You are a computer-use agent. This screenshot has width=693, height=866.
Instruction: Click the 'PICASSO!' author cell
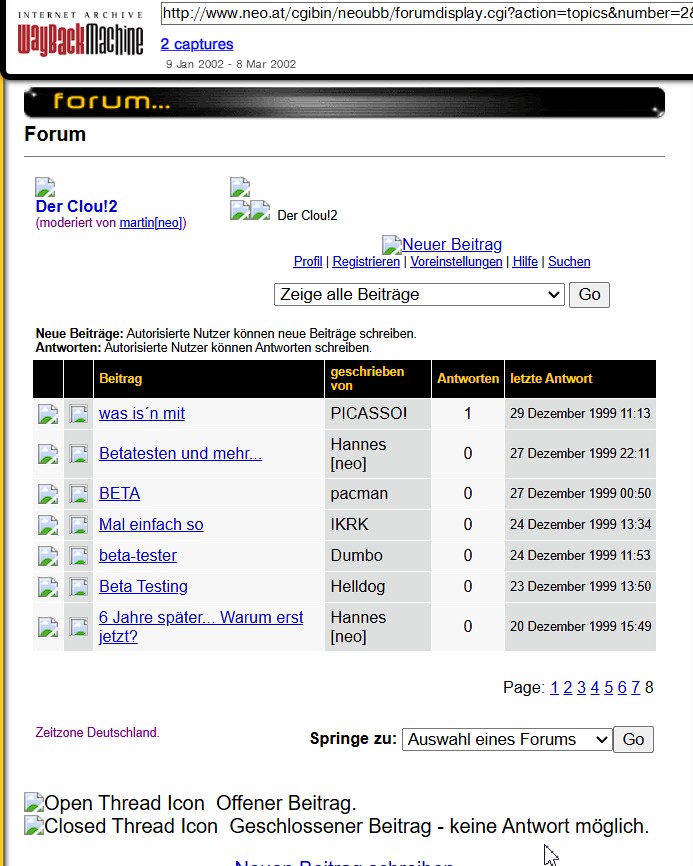[378, 414]
